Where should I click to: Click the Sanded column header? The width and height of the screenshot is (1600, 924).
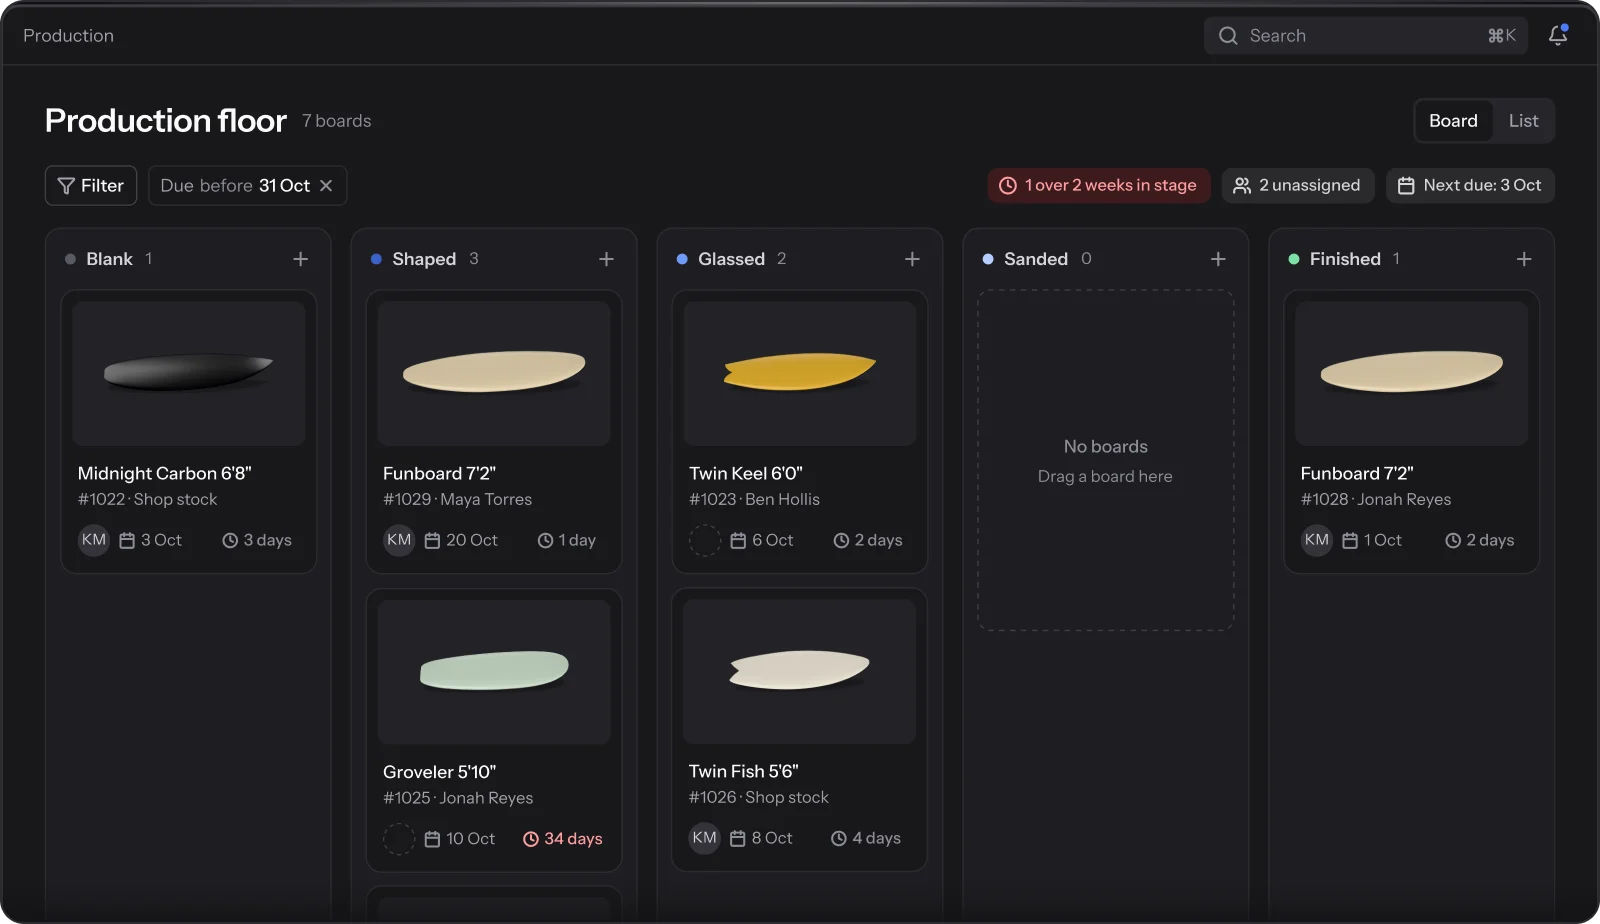pos(1036,259)
